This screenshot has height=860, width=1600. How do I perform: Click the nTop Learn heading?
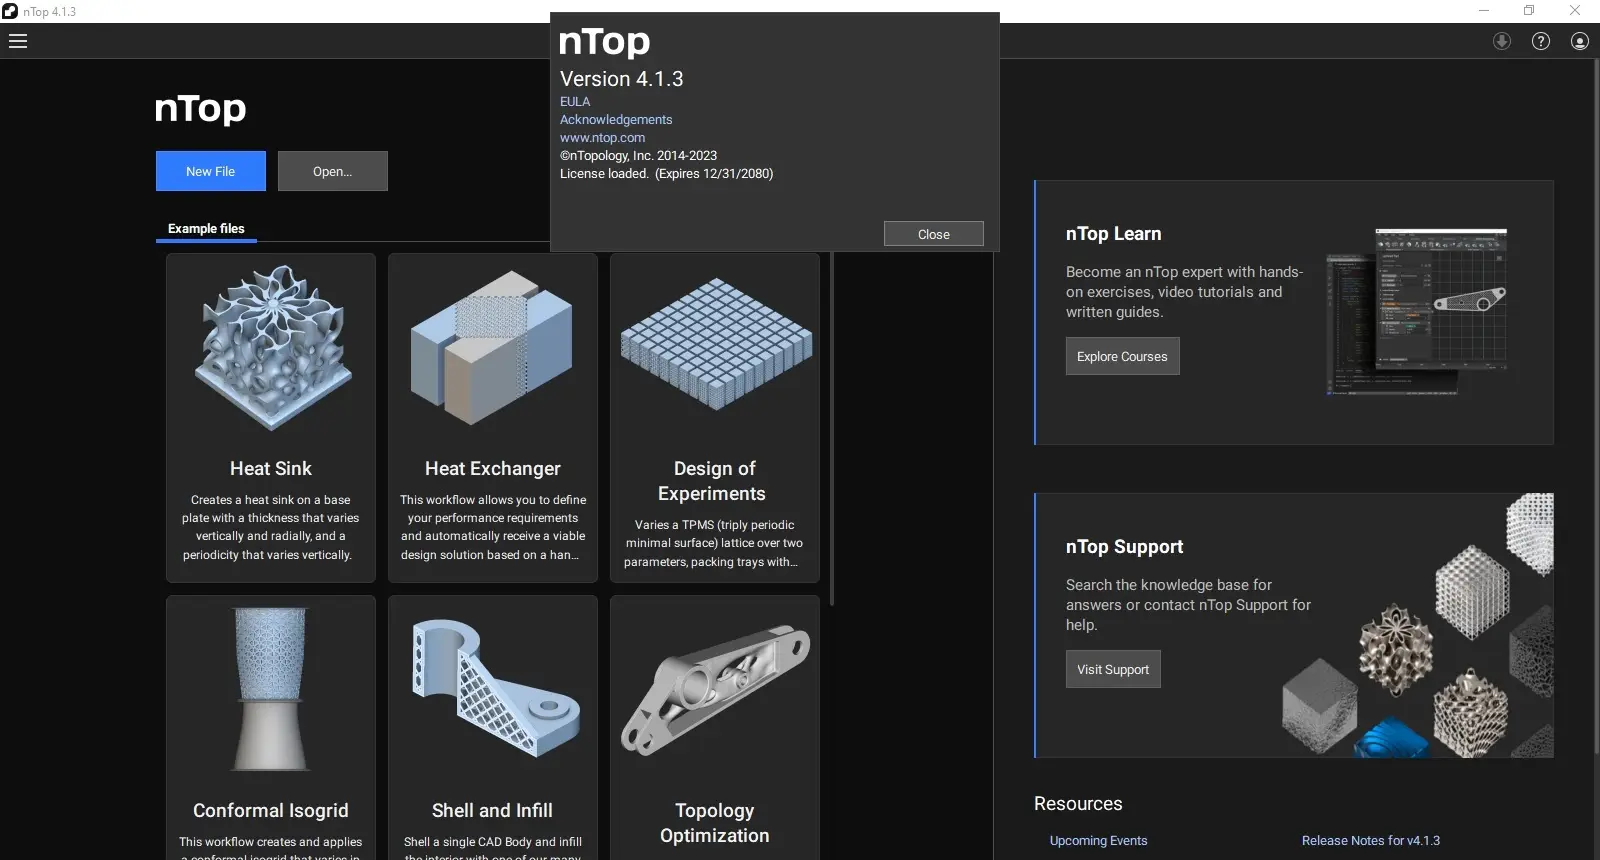[1113, 234]
